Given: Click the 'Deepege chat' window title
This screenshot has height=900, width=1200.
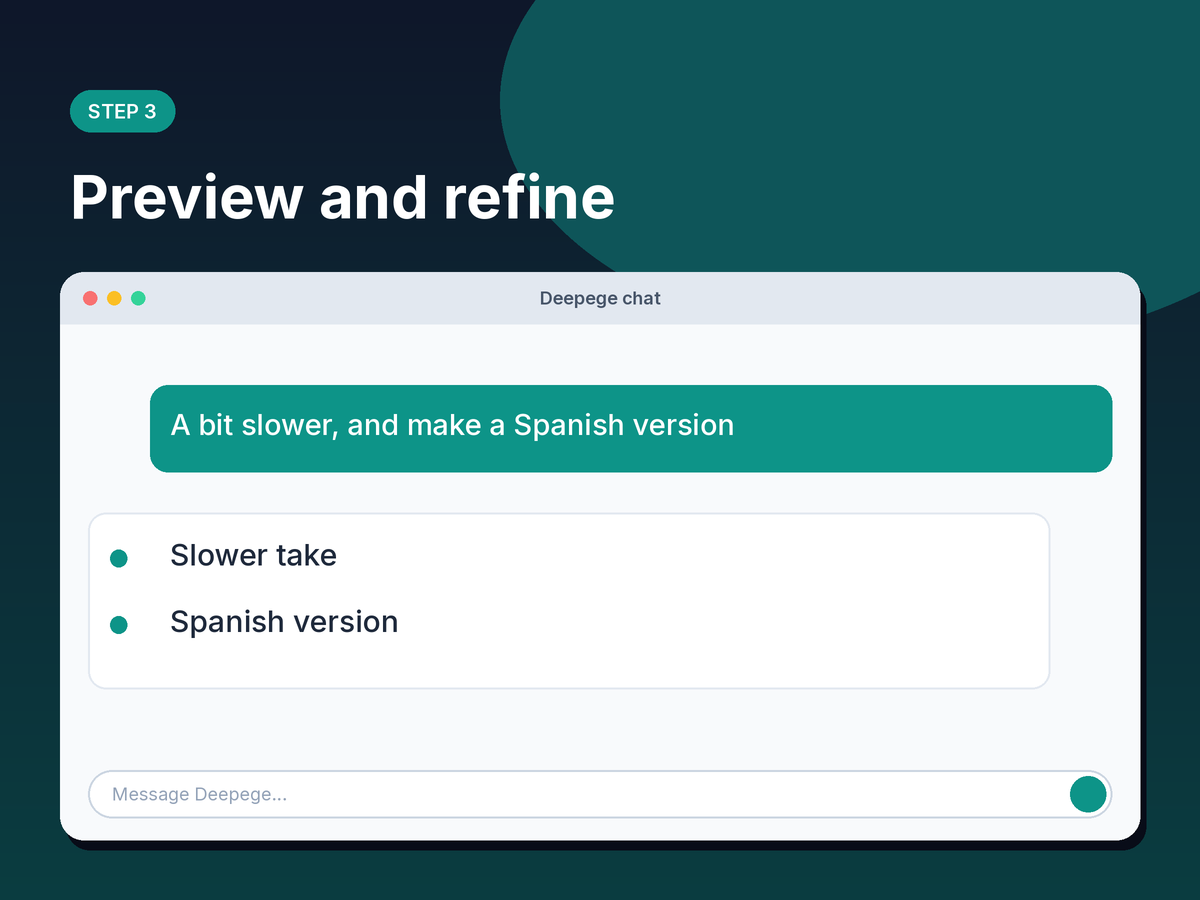Looking at the screenshot, I should point(600,298).
